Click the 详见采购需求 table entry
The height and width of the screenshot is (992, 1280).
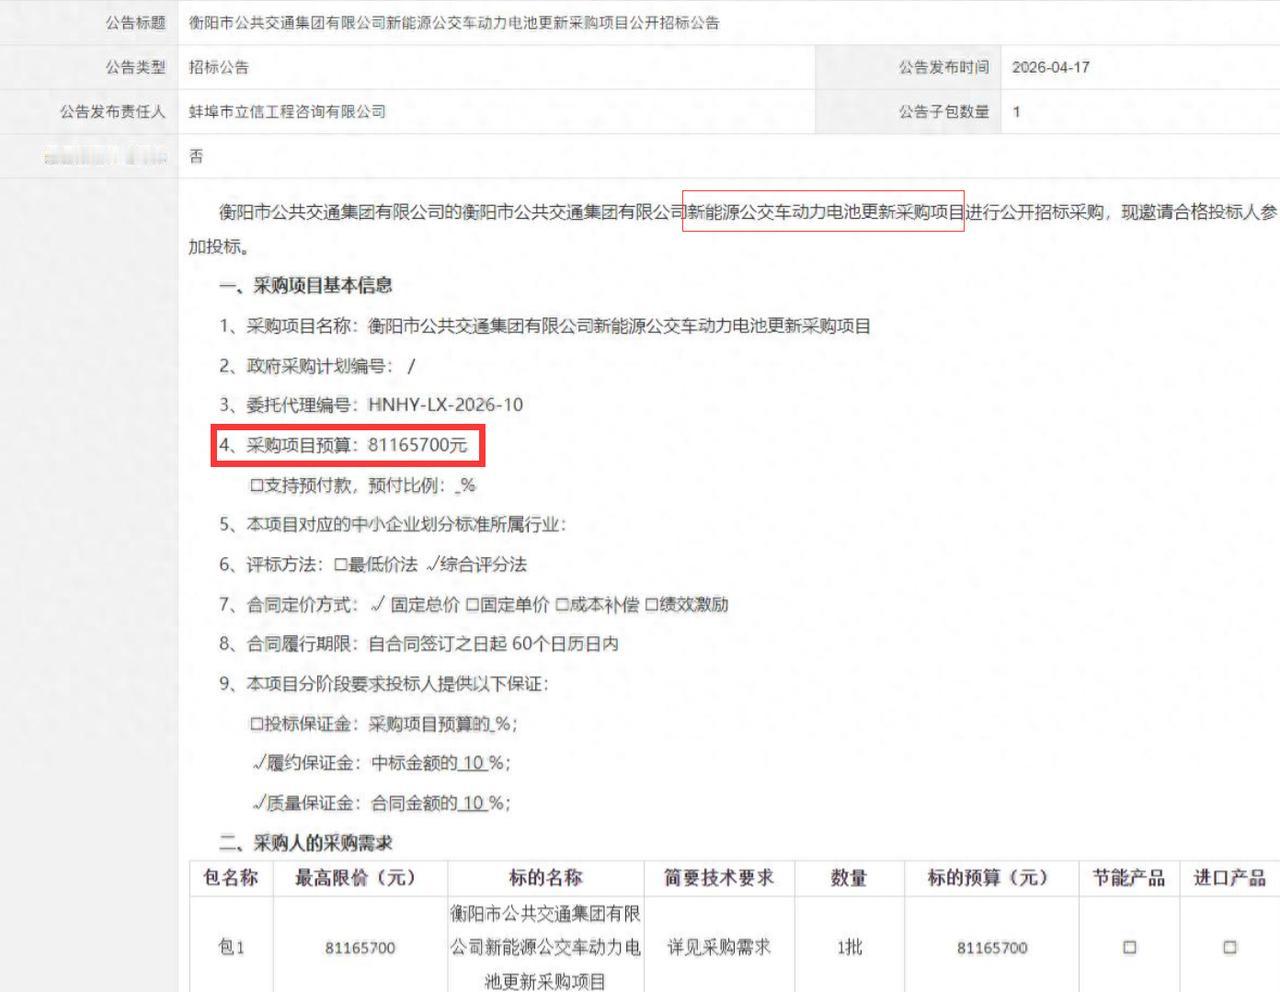[x=720, y=947]
